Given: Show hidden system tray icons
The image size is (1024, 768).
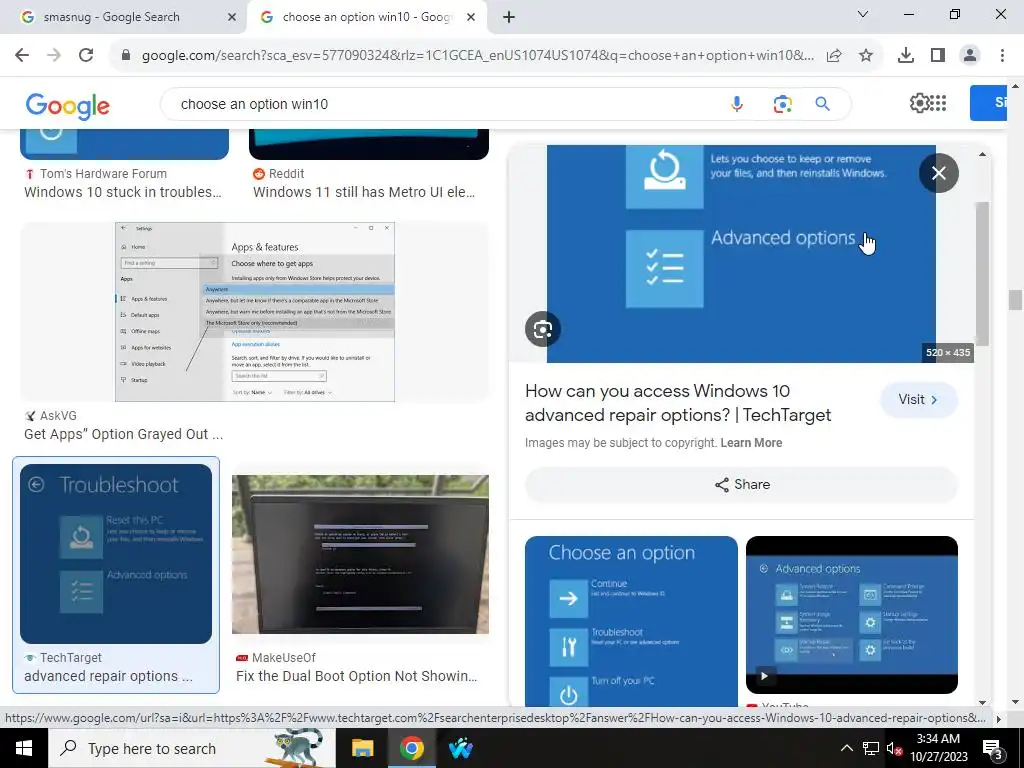Looking at the screenshot, I should [846, 748].
